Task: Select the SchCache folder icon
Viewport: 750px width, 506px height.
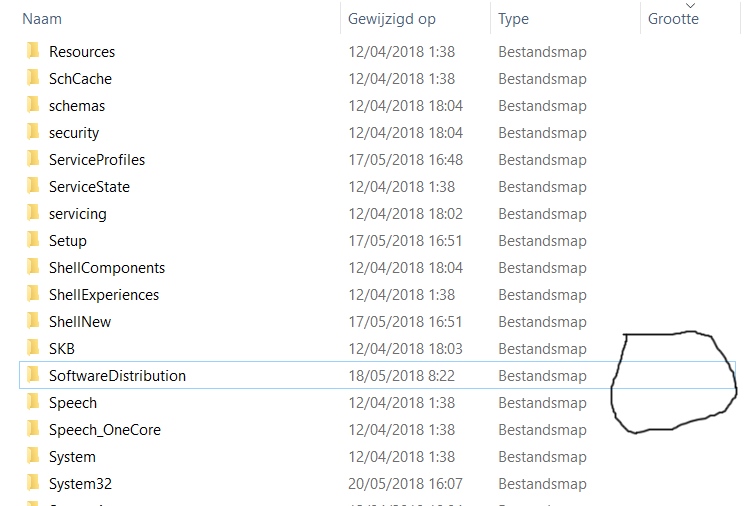Action: point(33,78)
